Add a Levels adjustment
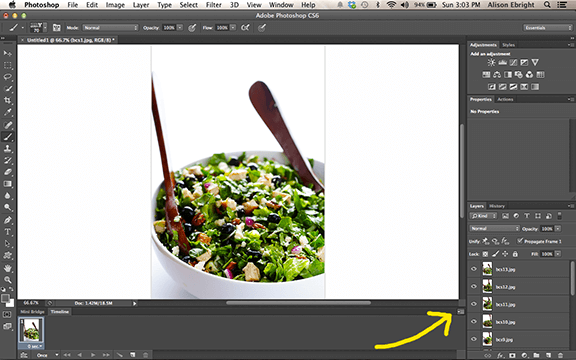This screenshot has height=360, width=576. tap(502, 62)
